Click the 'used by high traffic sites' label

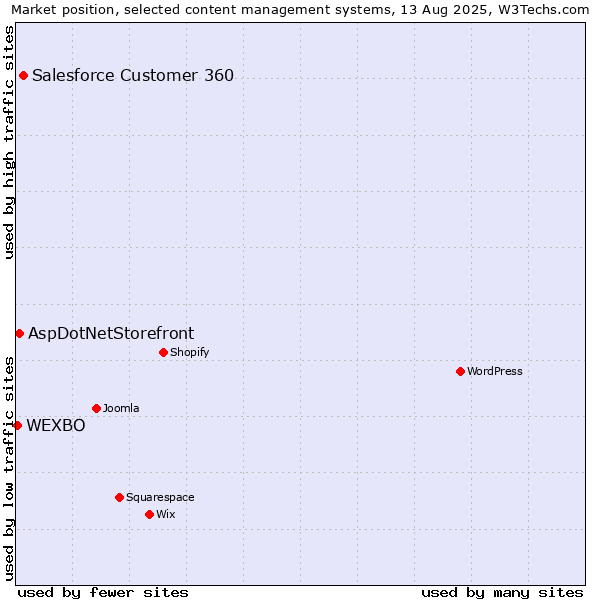[9, 142]
